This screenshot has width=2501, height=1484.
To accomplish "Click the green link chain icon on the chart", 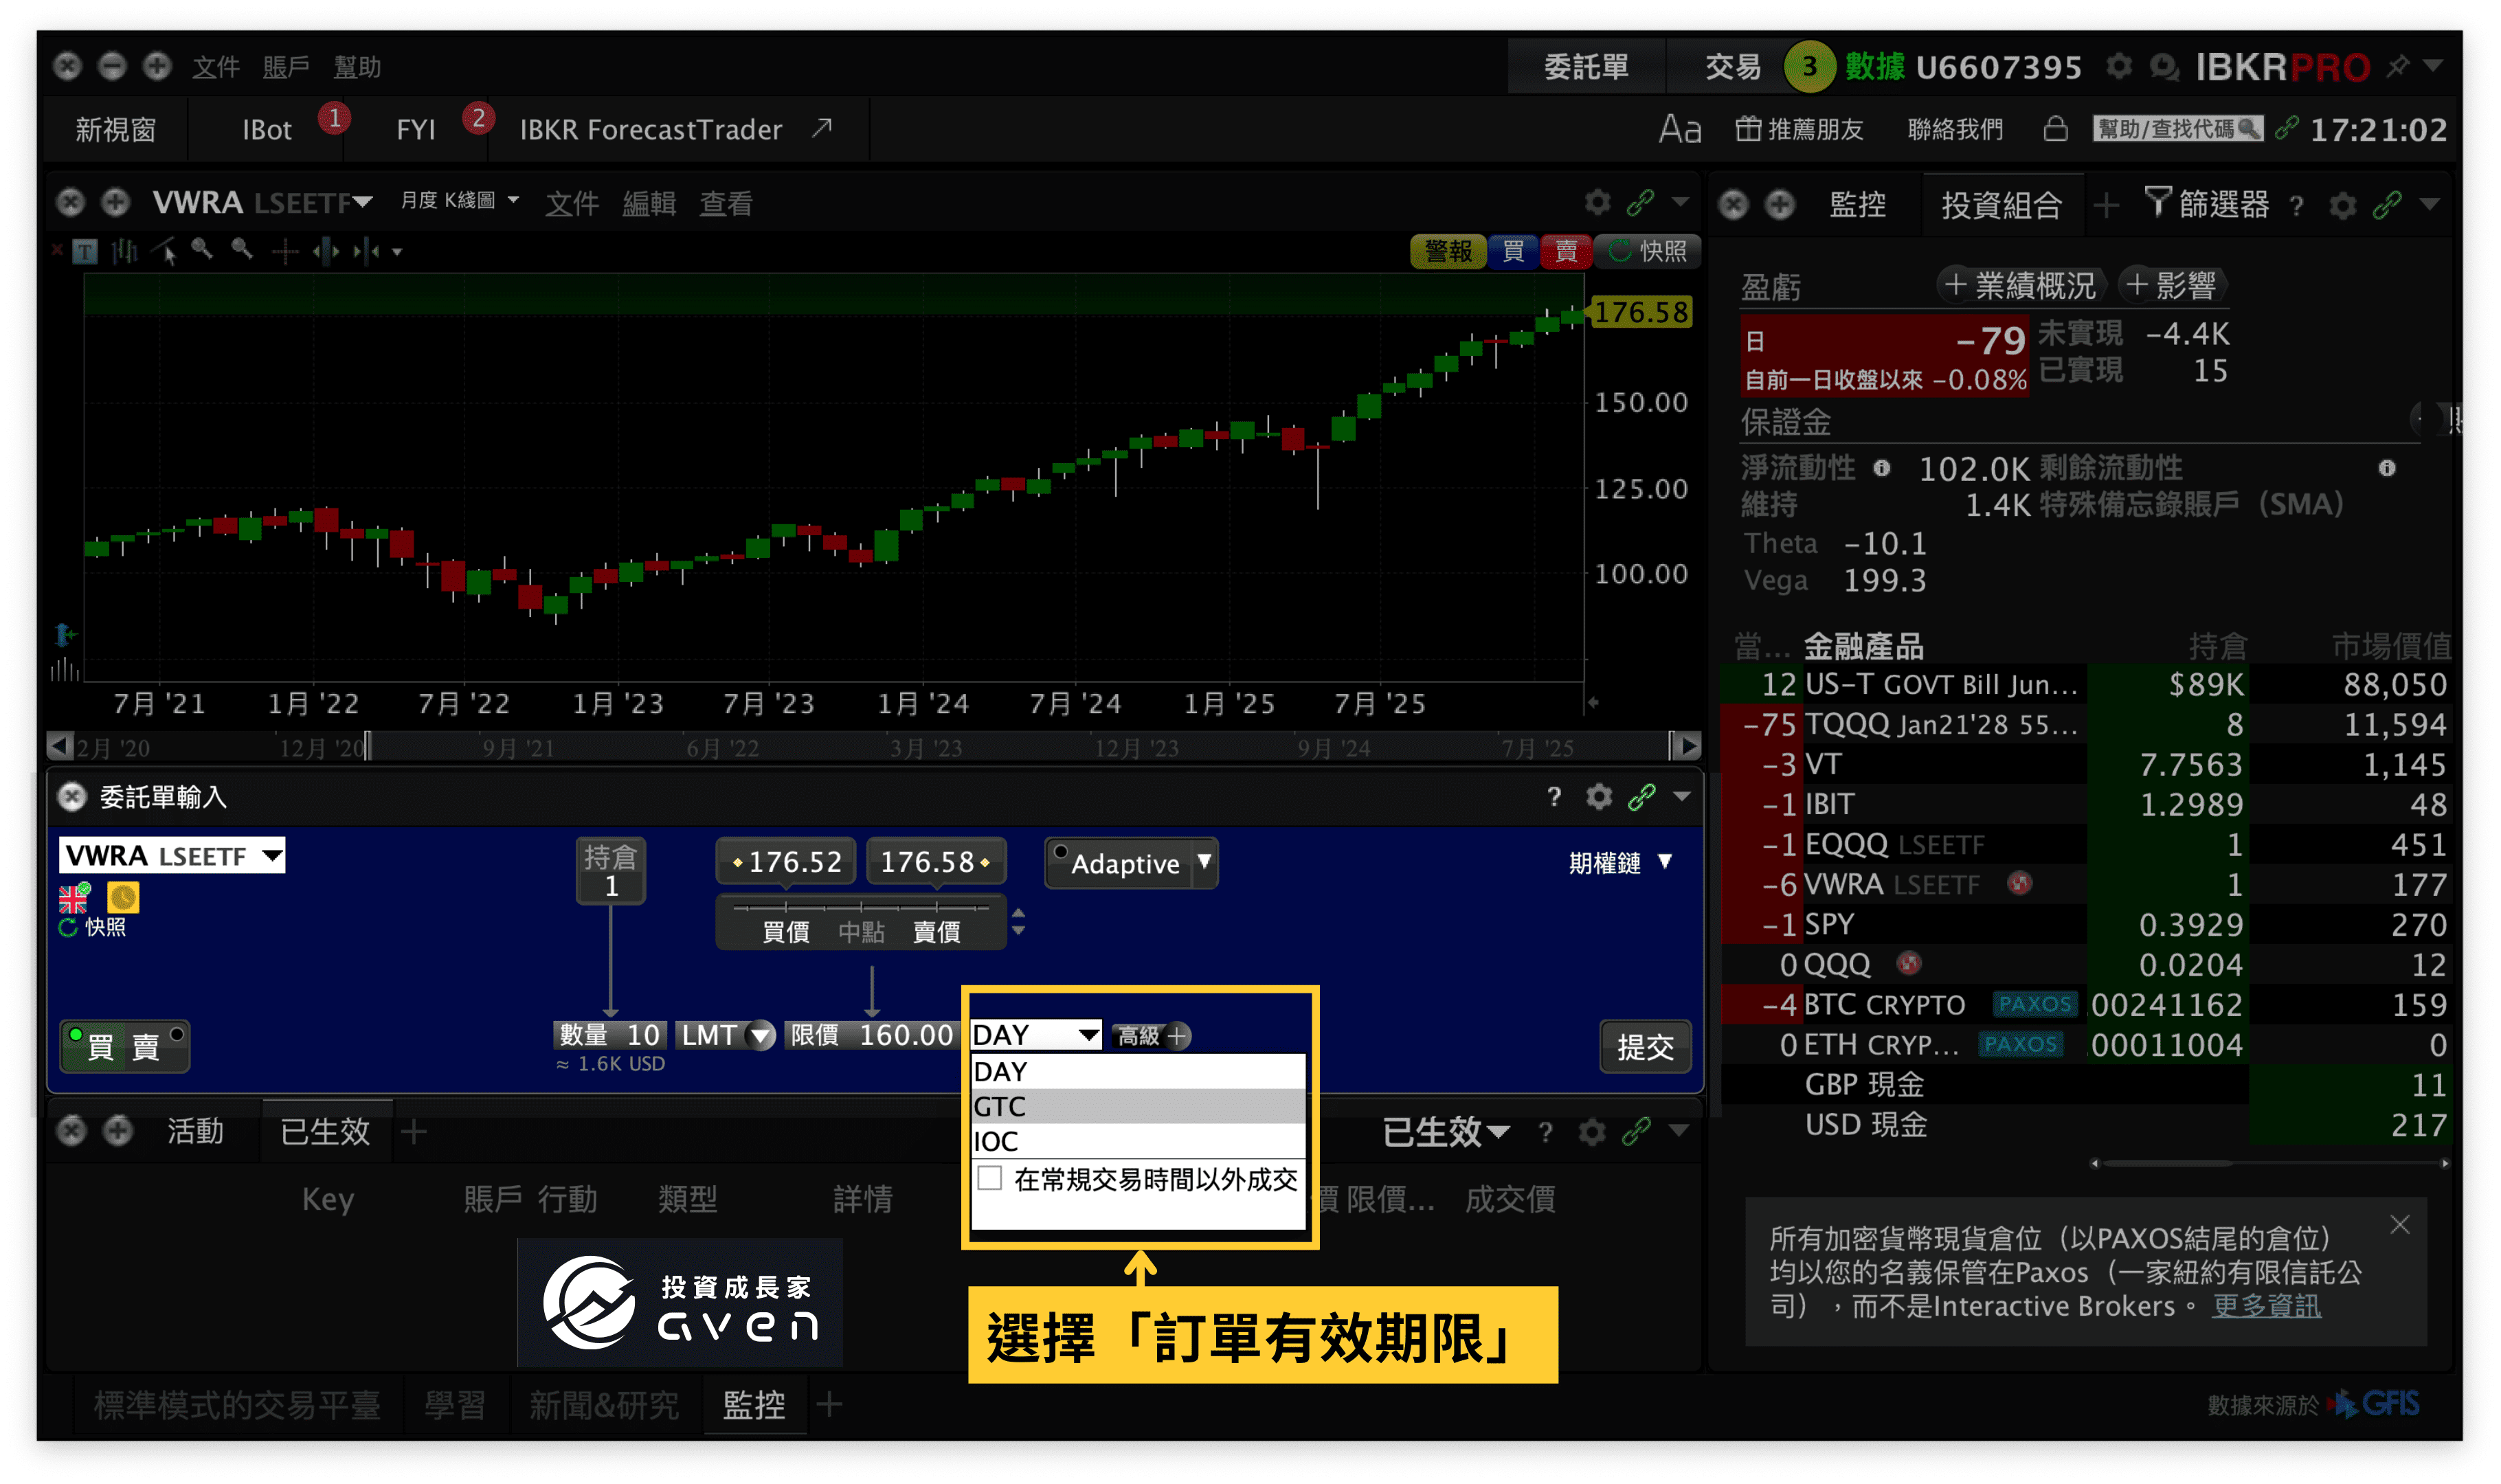I will [1641, 202].
